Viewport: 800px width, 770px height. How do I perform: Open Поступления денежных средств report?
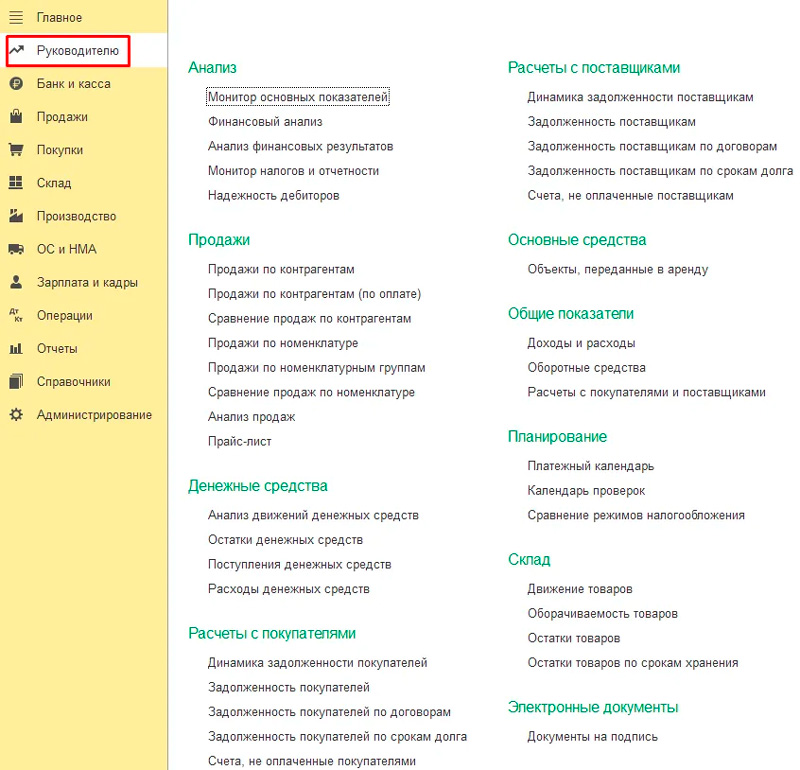299,564
